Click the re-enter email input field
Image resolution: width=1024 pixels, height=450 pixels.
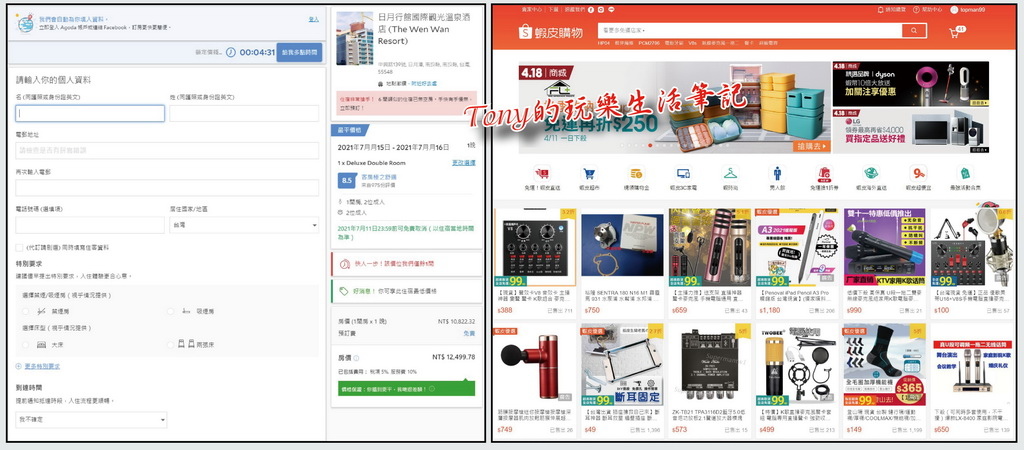[x=167, y=188]
